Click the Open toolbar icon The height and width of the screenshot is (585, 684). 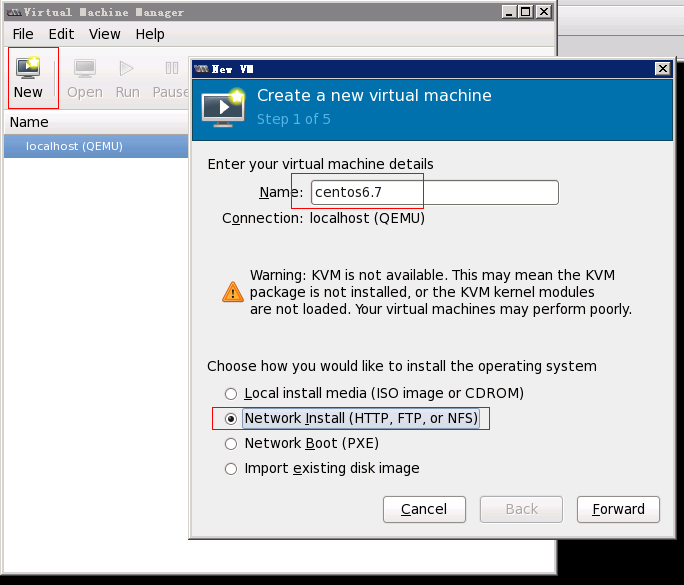85,69
